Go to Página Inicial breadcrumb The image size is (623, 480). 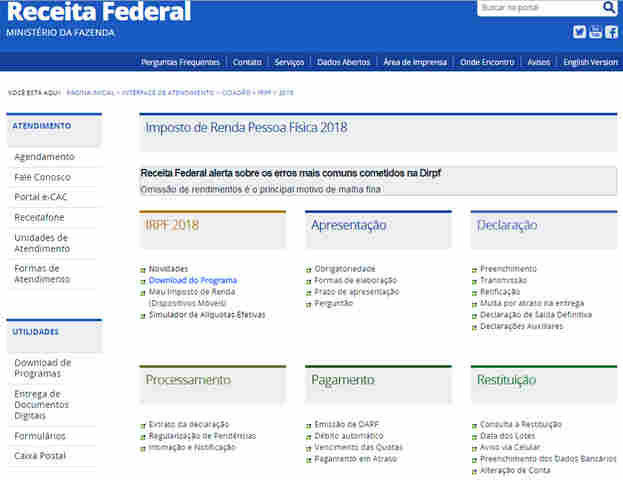click(91, 93)
